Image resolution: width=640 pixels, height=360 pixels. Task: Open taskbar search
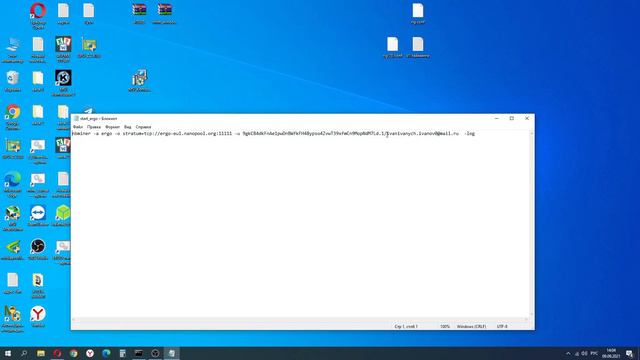(24, 353)
